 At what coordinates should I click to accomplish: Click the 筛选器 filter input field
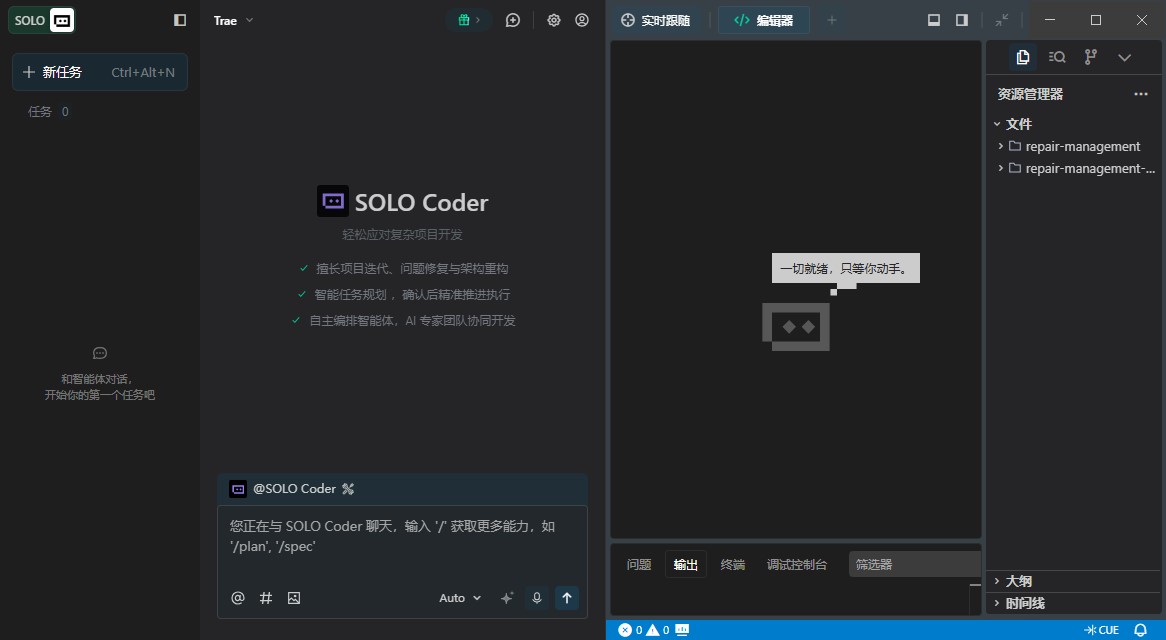(914, 565)
